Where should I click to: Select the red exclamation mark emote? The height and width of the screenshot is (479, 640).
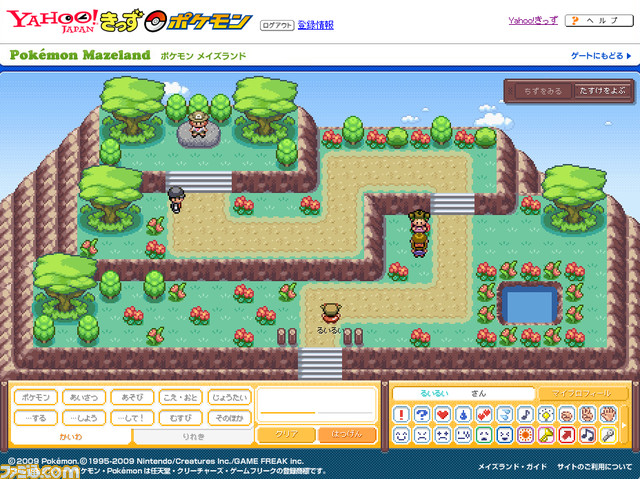(401, 415)
